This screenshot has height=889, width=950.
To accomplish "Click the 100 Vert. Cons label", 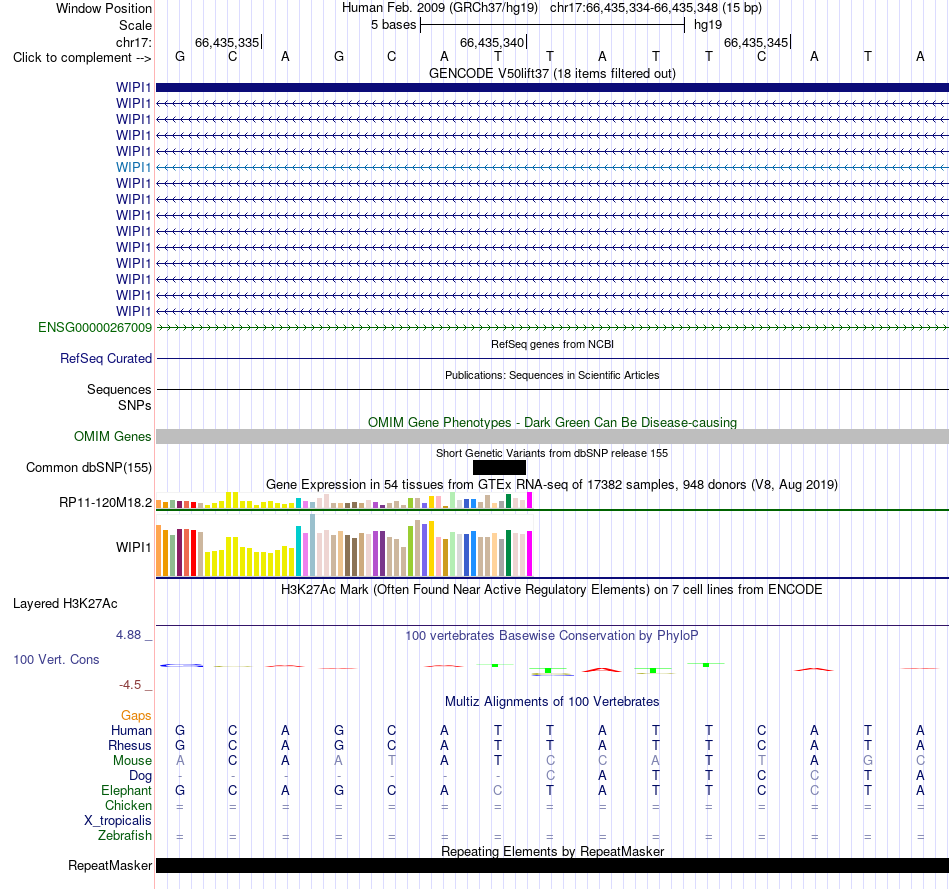I will click(x=56, y=659).
